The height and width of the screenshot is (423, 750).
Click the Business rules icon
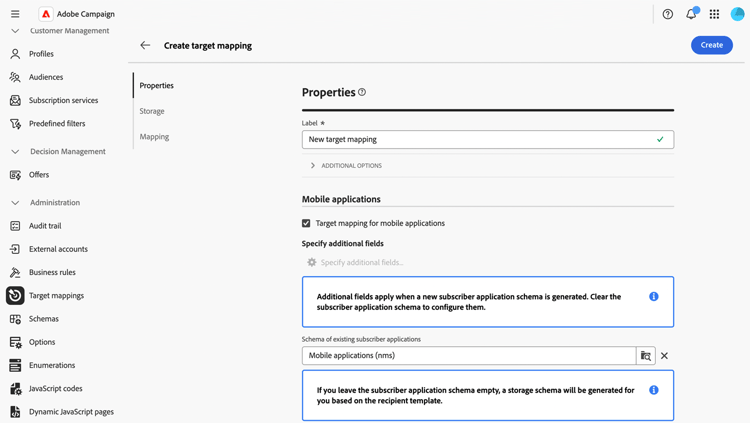tap(15, 272)
